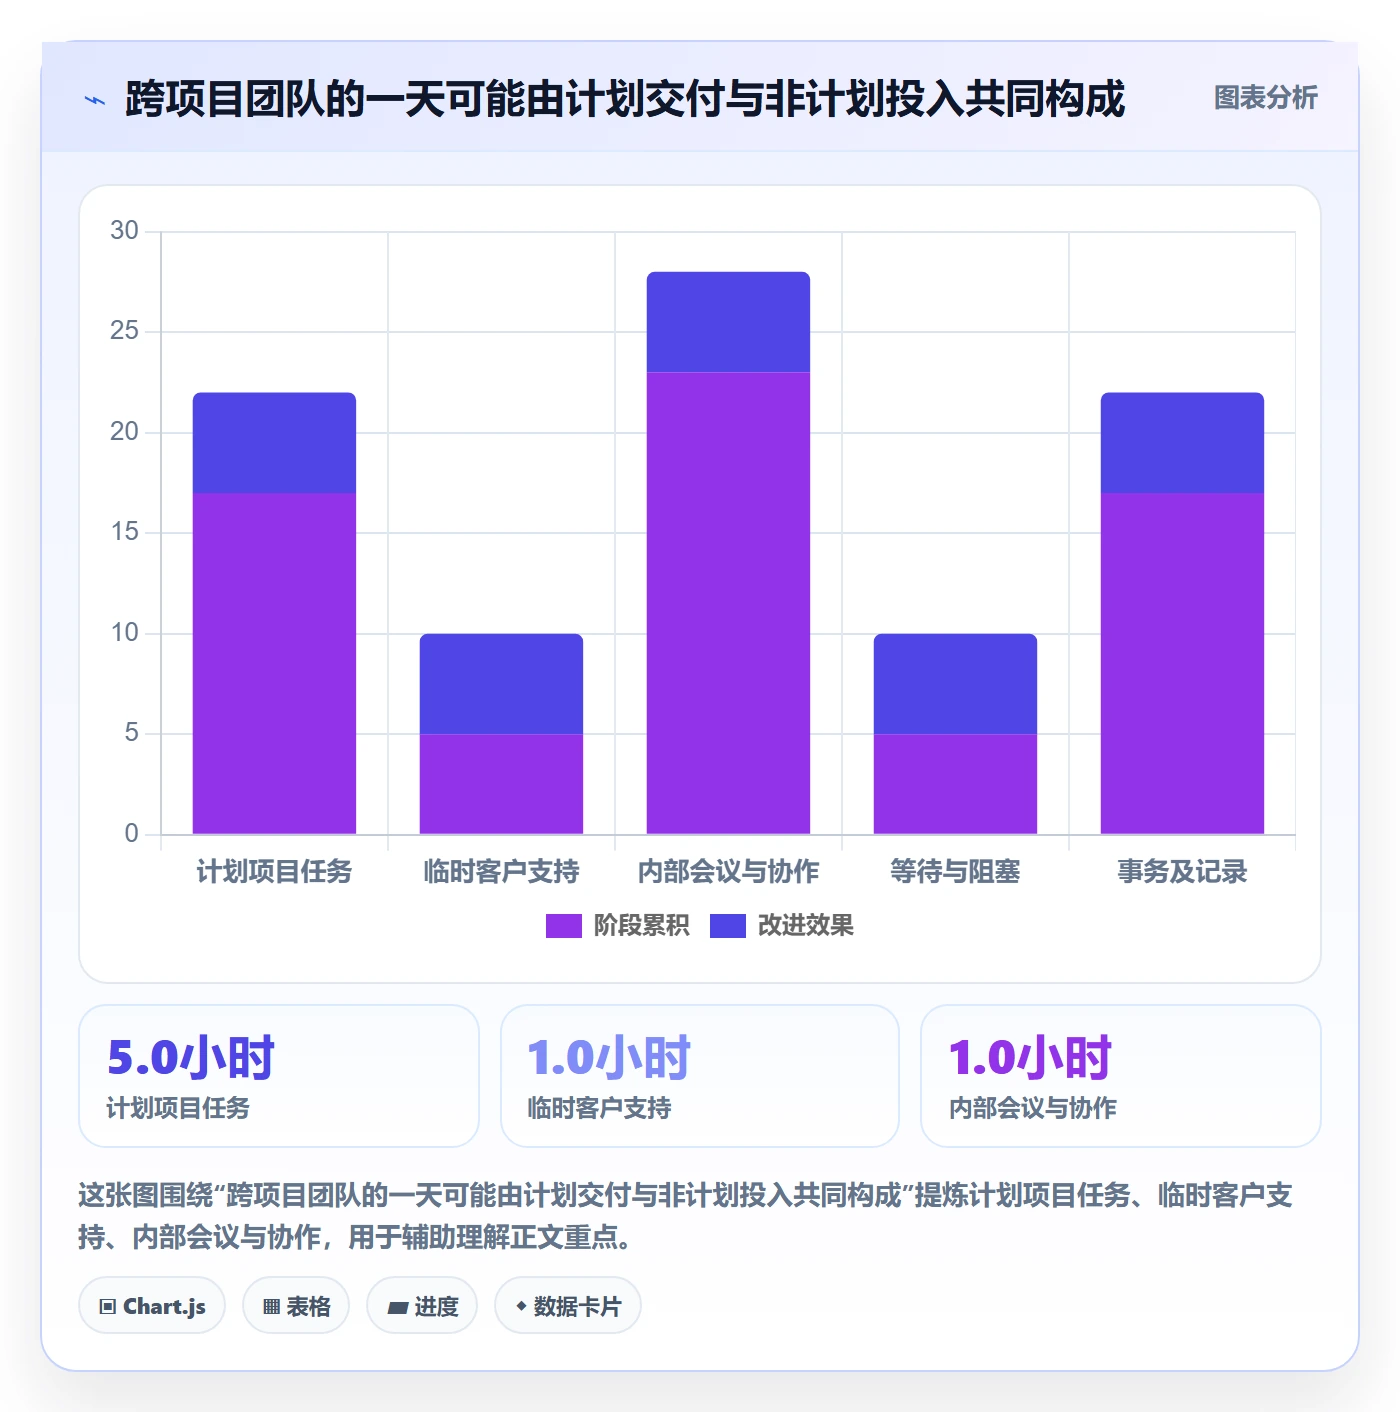
Task: Toggle the 阶段累积 legend color swatch
Action: click(563, 926)
